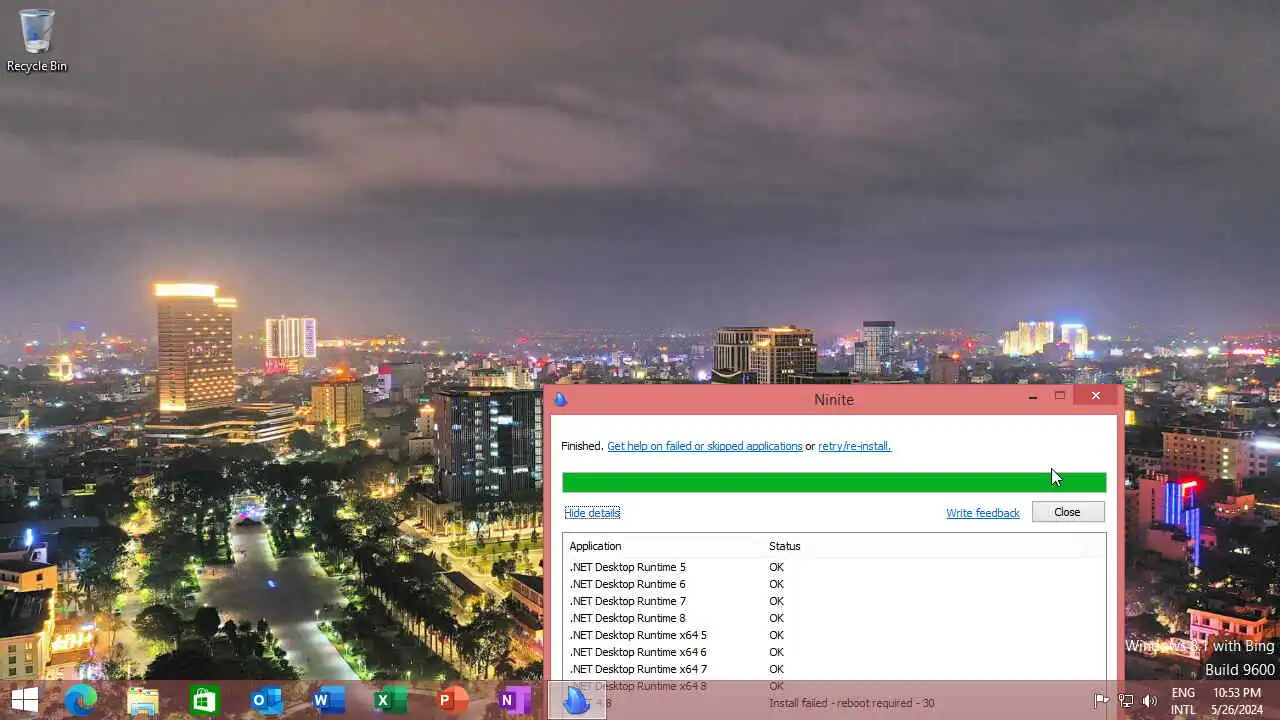This screenshot has width=1280, height=720.
Task: Open the volume speaker tray icon
Action: pyautogui.click(x=1150, y=701)
